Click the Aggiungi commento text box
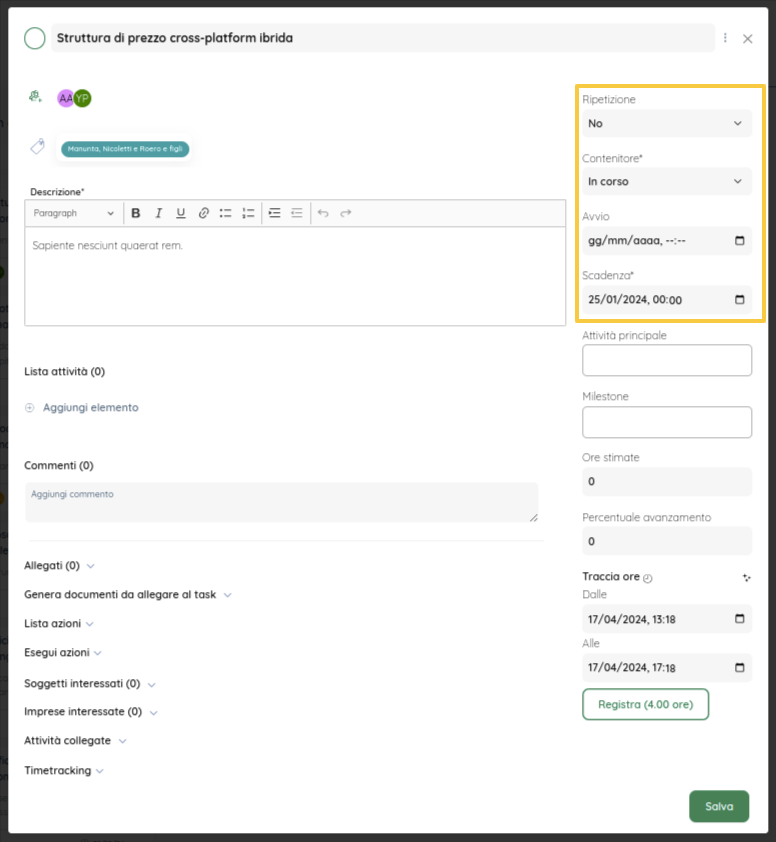776x842 pixels. click(x=281, y=502)
